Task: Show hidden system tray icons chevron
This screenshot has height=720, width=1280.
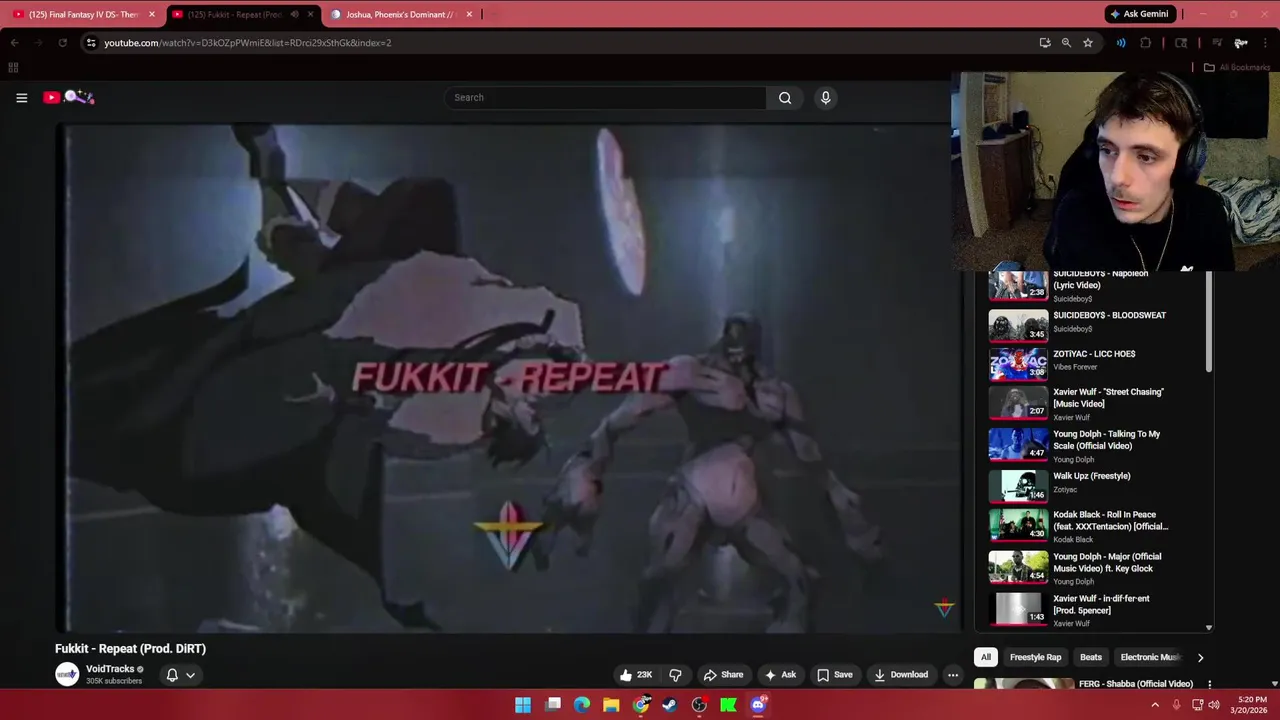Action: click(x=1155, y=705)
